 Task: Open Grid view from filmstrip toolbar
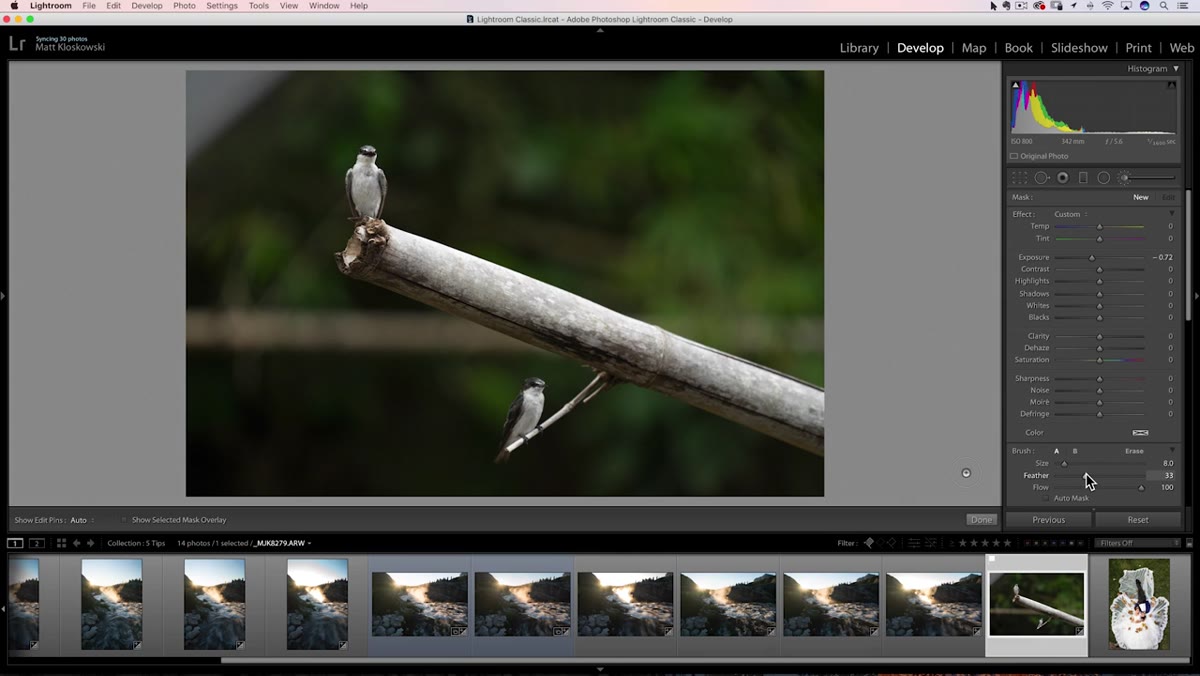pos(61,543)
